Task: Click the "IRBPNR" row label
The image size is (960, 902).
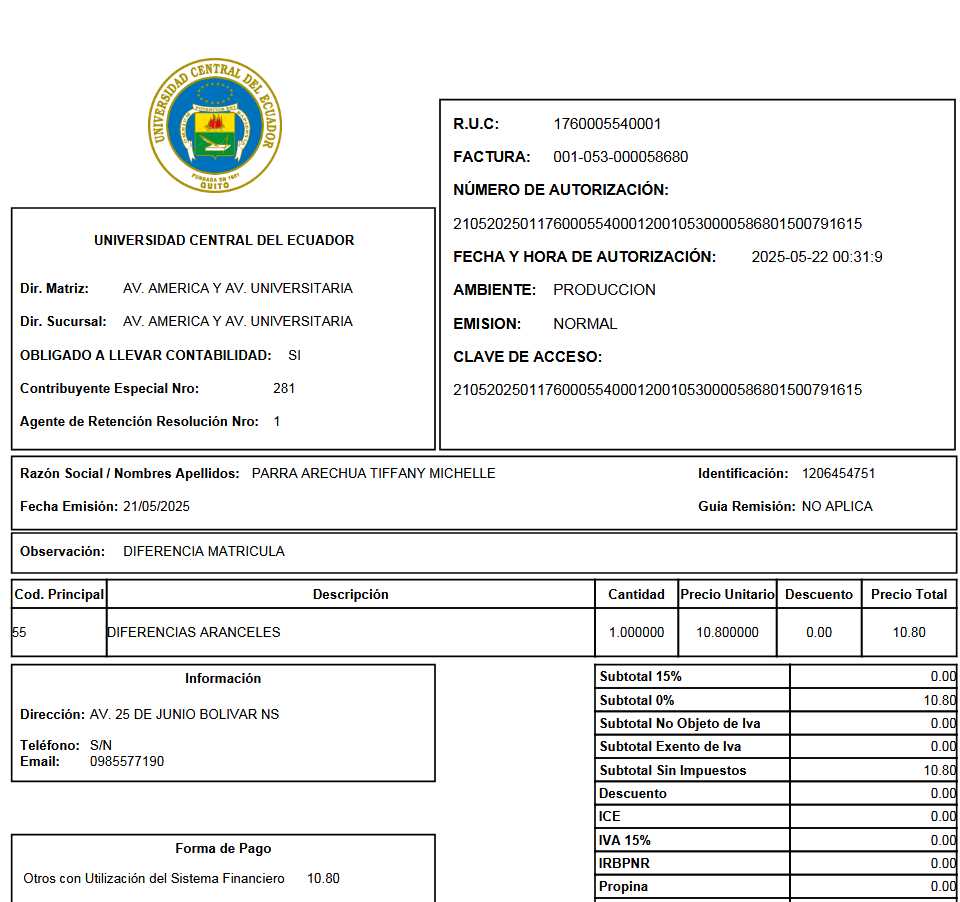Action: (624, 863)
